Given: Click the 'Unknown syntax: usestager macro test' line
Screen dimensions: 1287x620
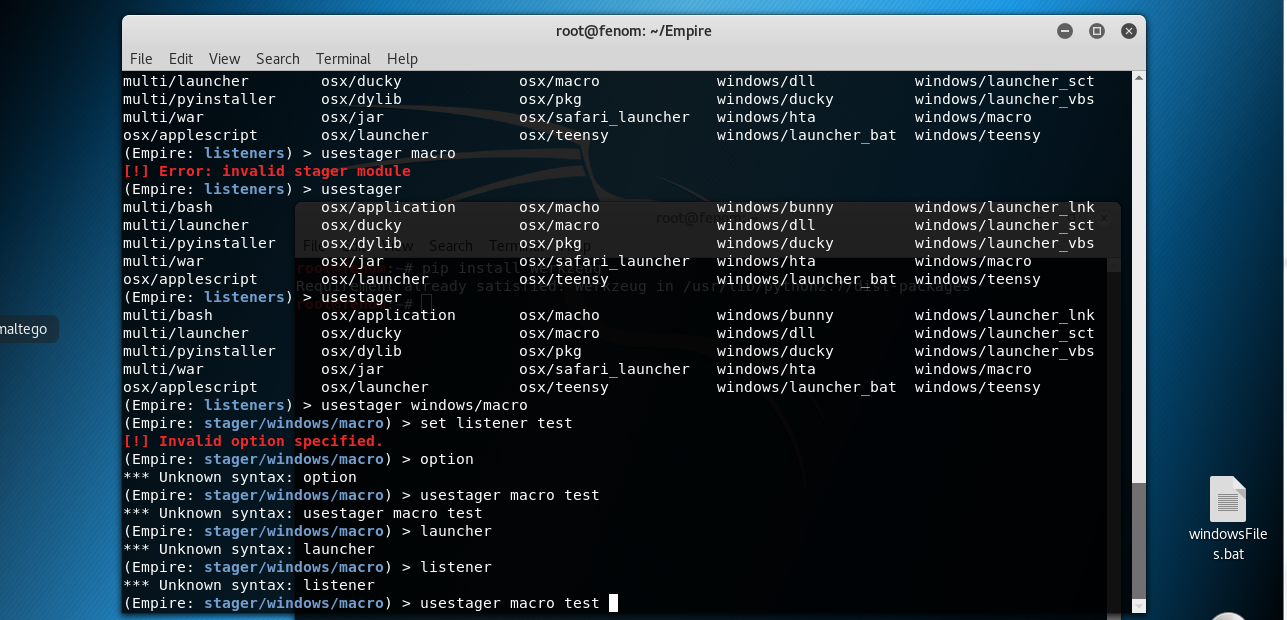Looking at the screenshot, I should pos(303,513).
